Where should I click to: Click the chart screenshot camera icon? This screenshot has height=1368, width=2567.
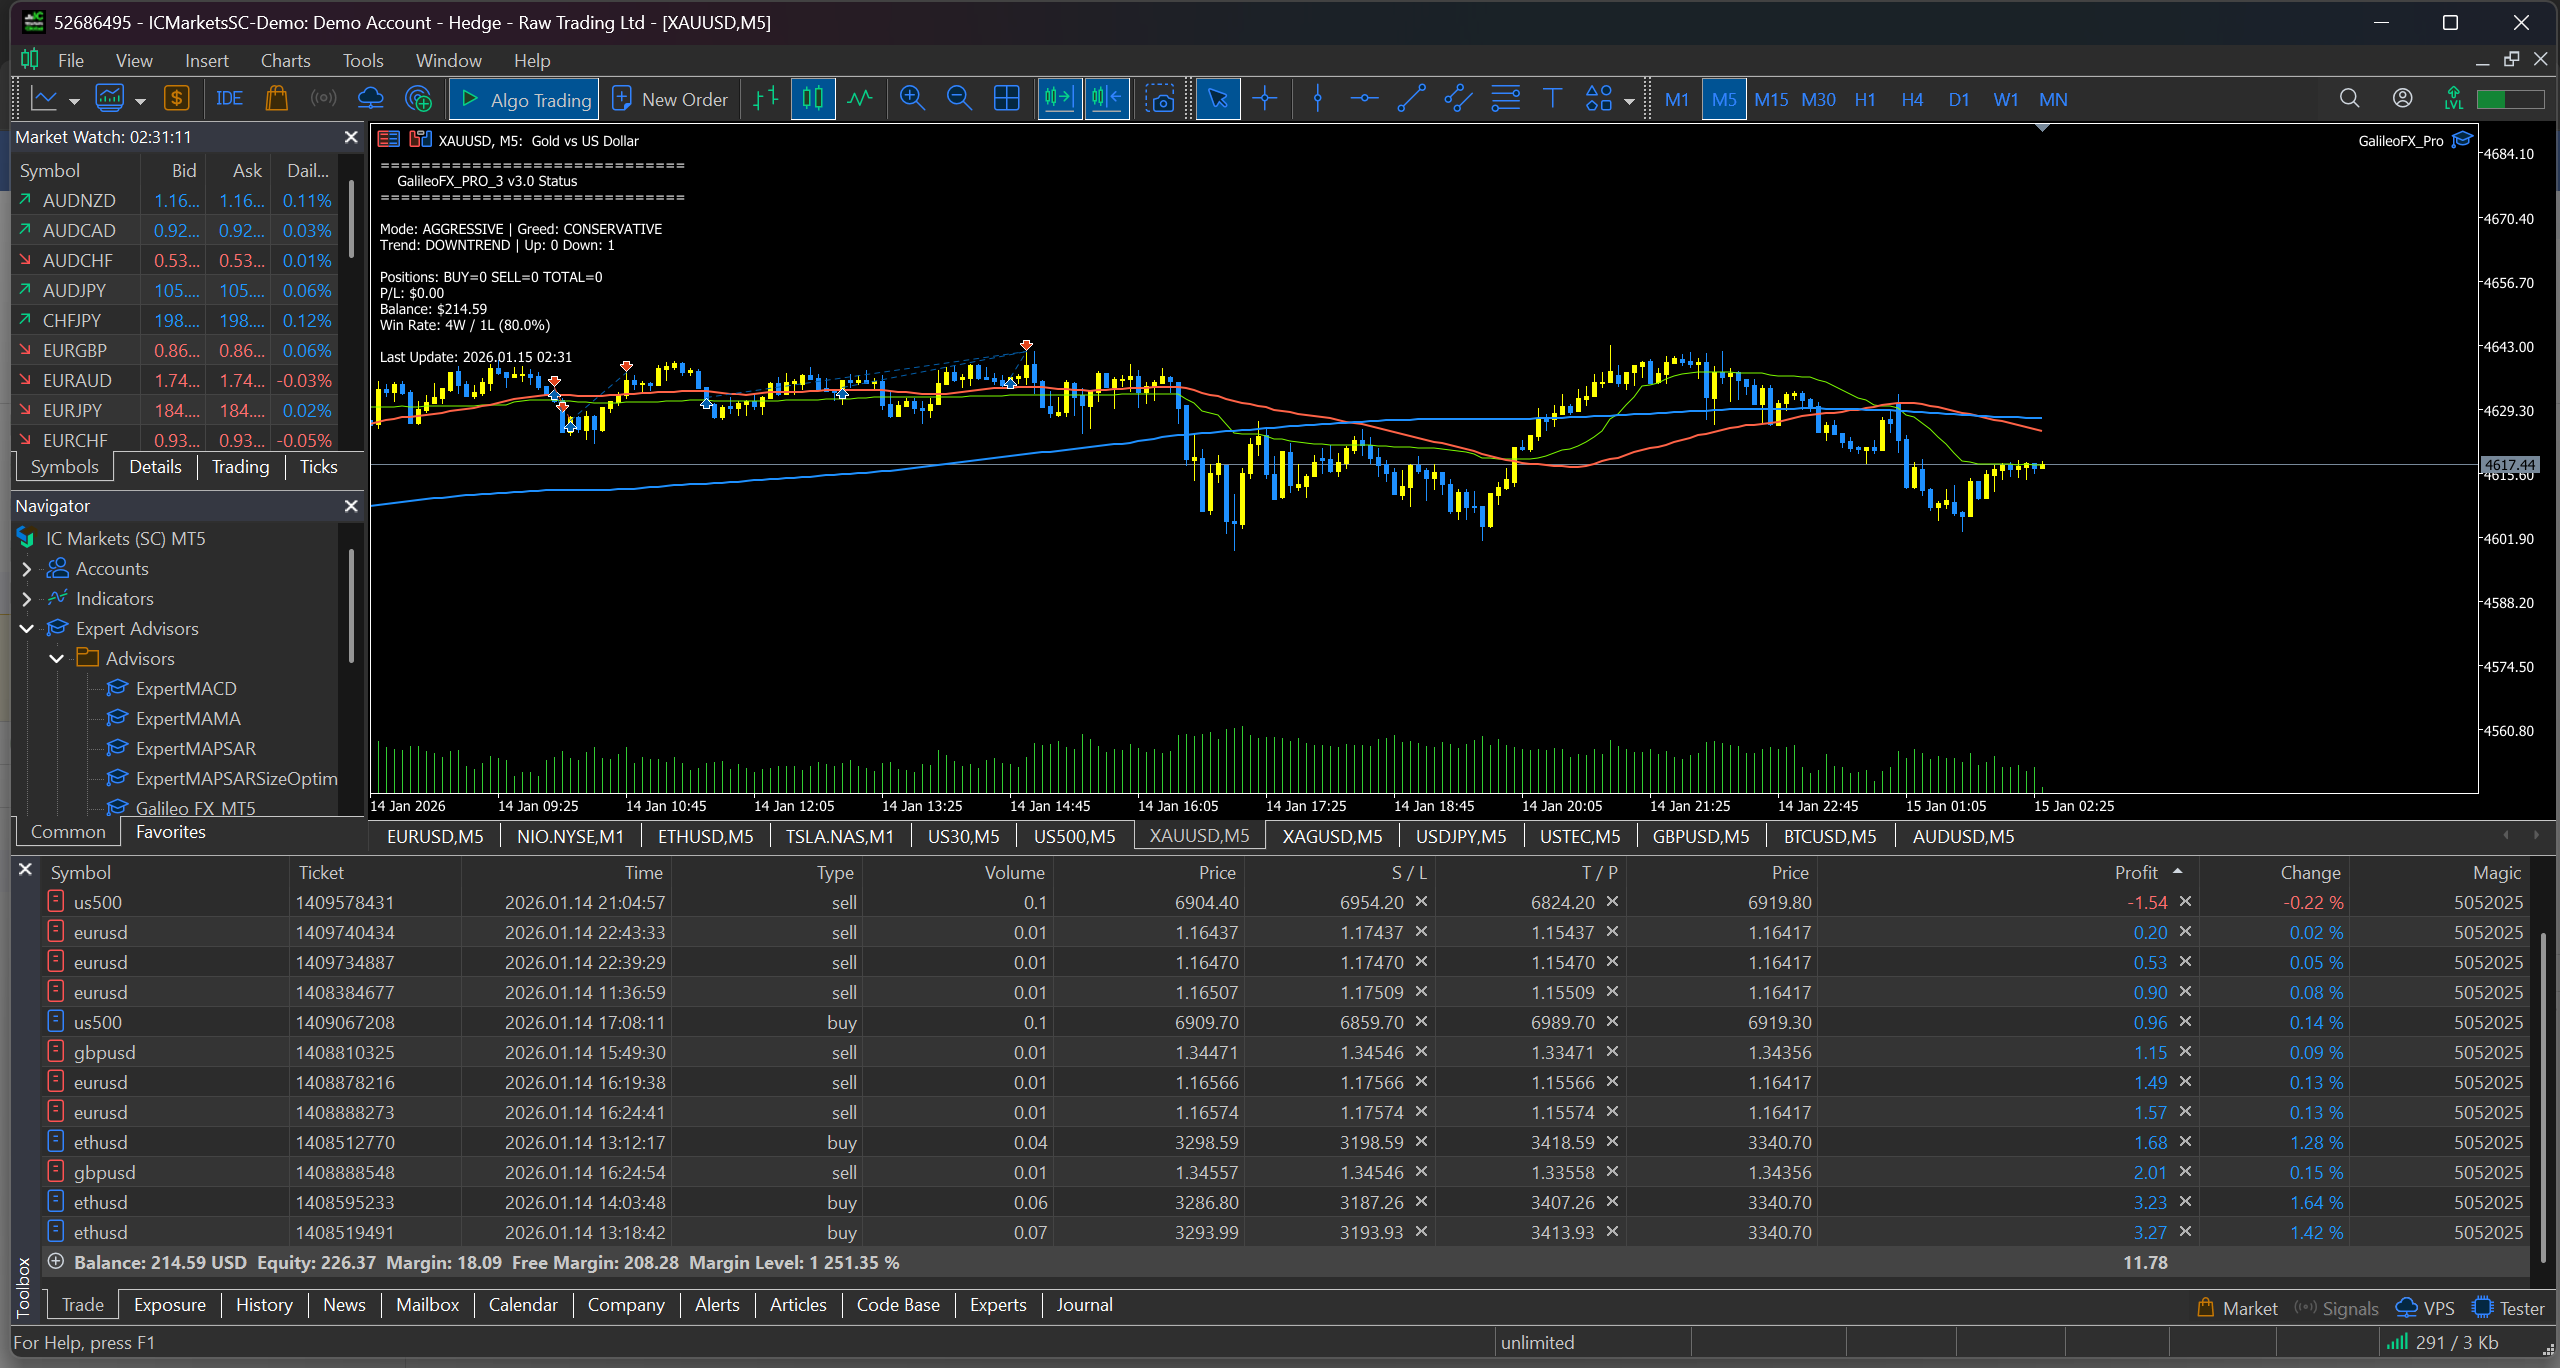click(1160, 99)
